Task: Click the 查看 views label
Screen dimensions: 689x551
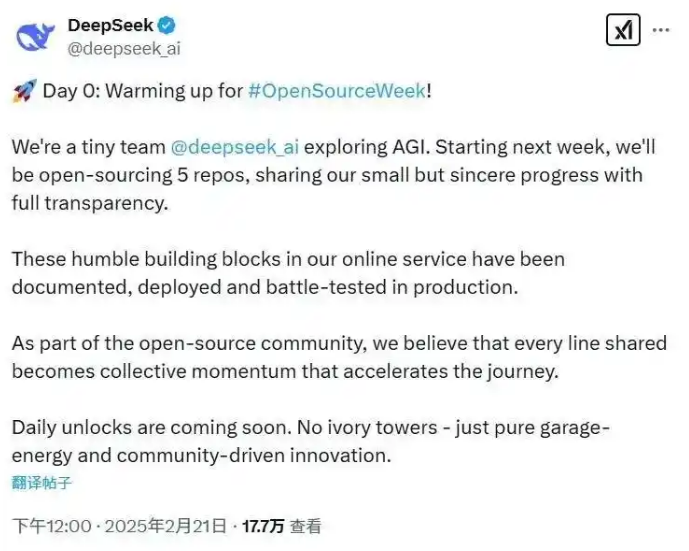Action: [x=306, y=526]
